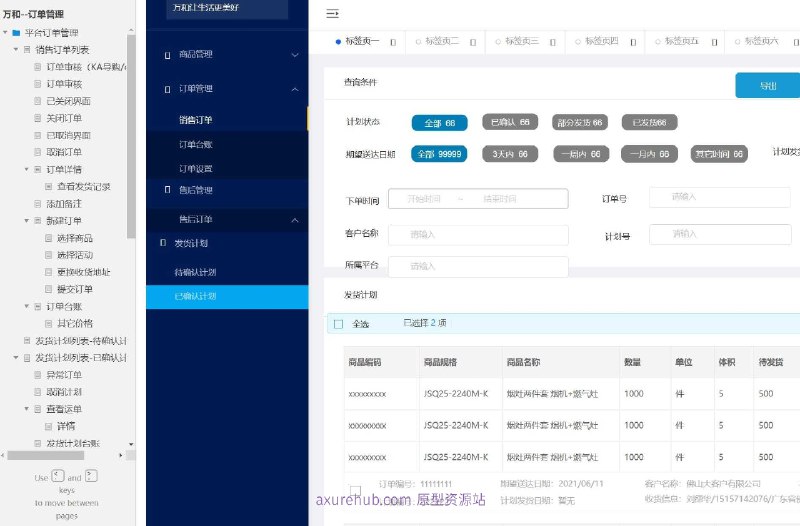Image resolution: width=800 pixels, height=526 pixels.
Task: Switch to the 标签页二 tab
Action: click(x=442, y=41)
